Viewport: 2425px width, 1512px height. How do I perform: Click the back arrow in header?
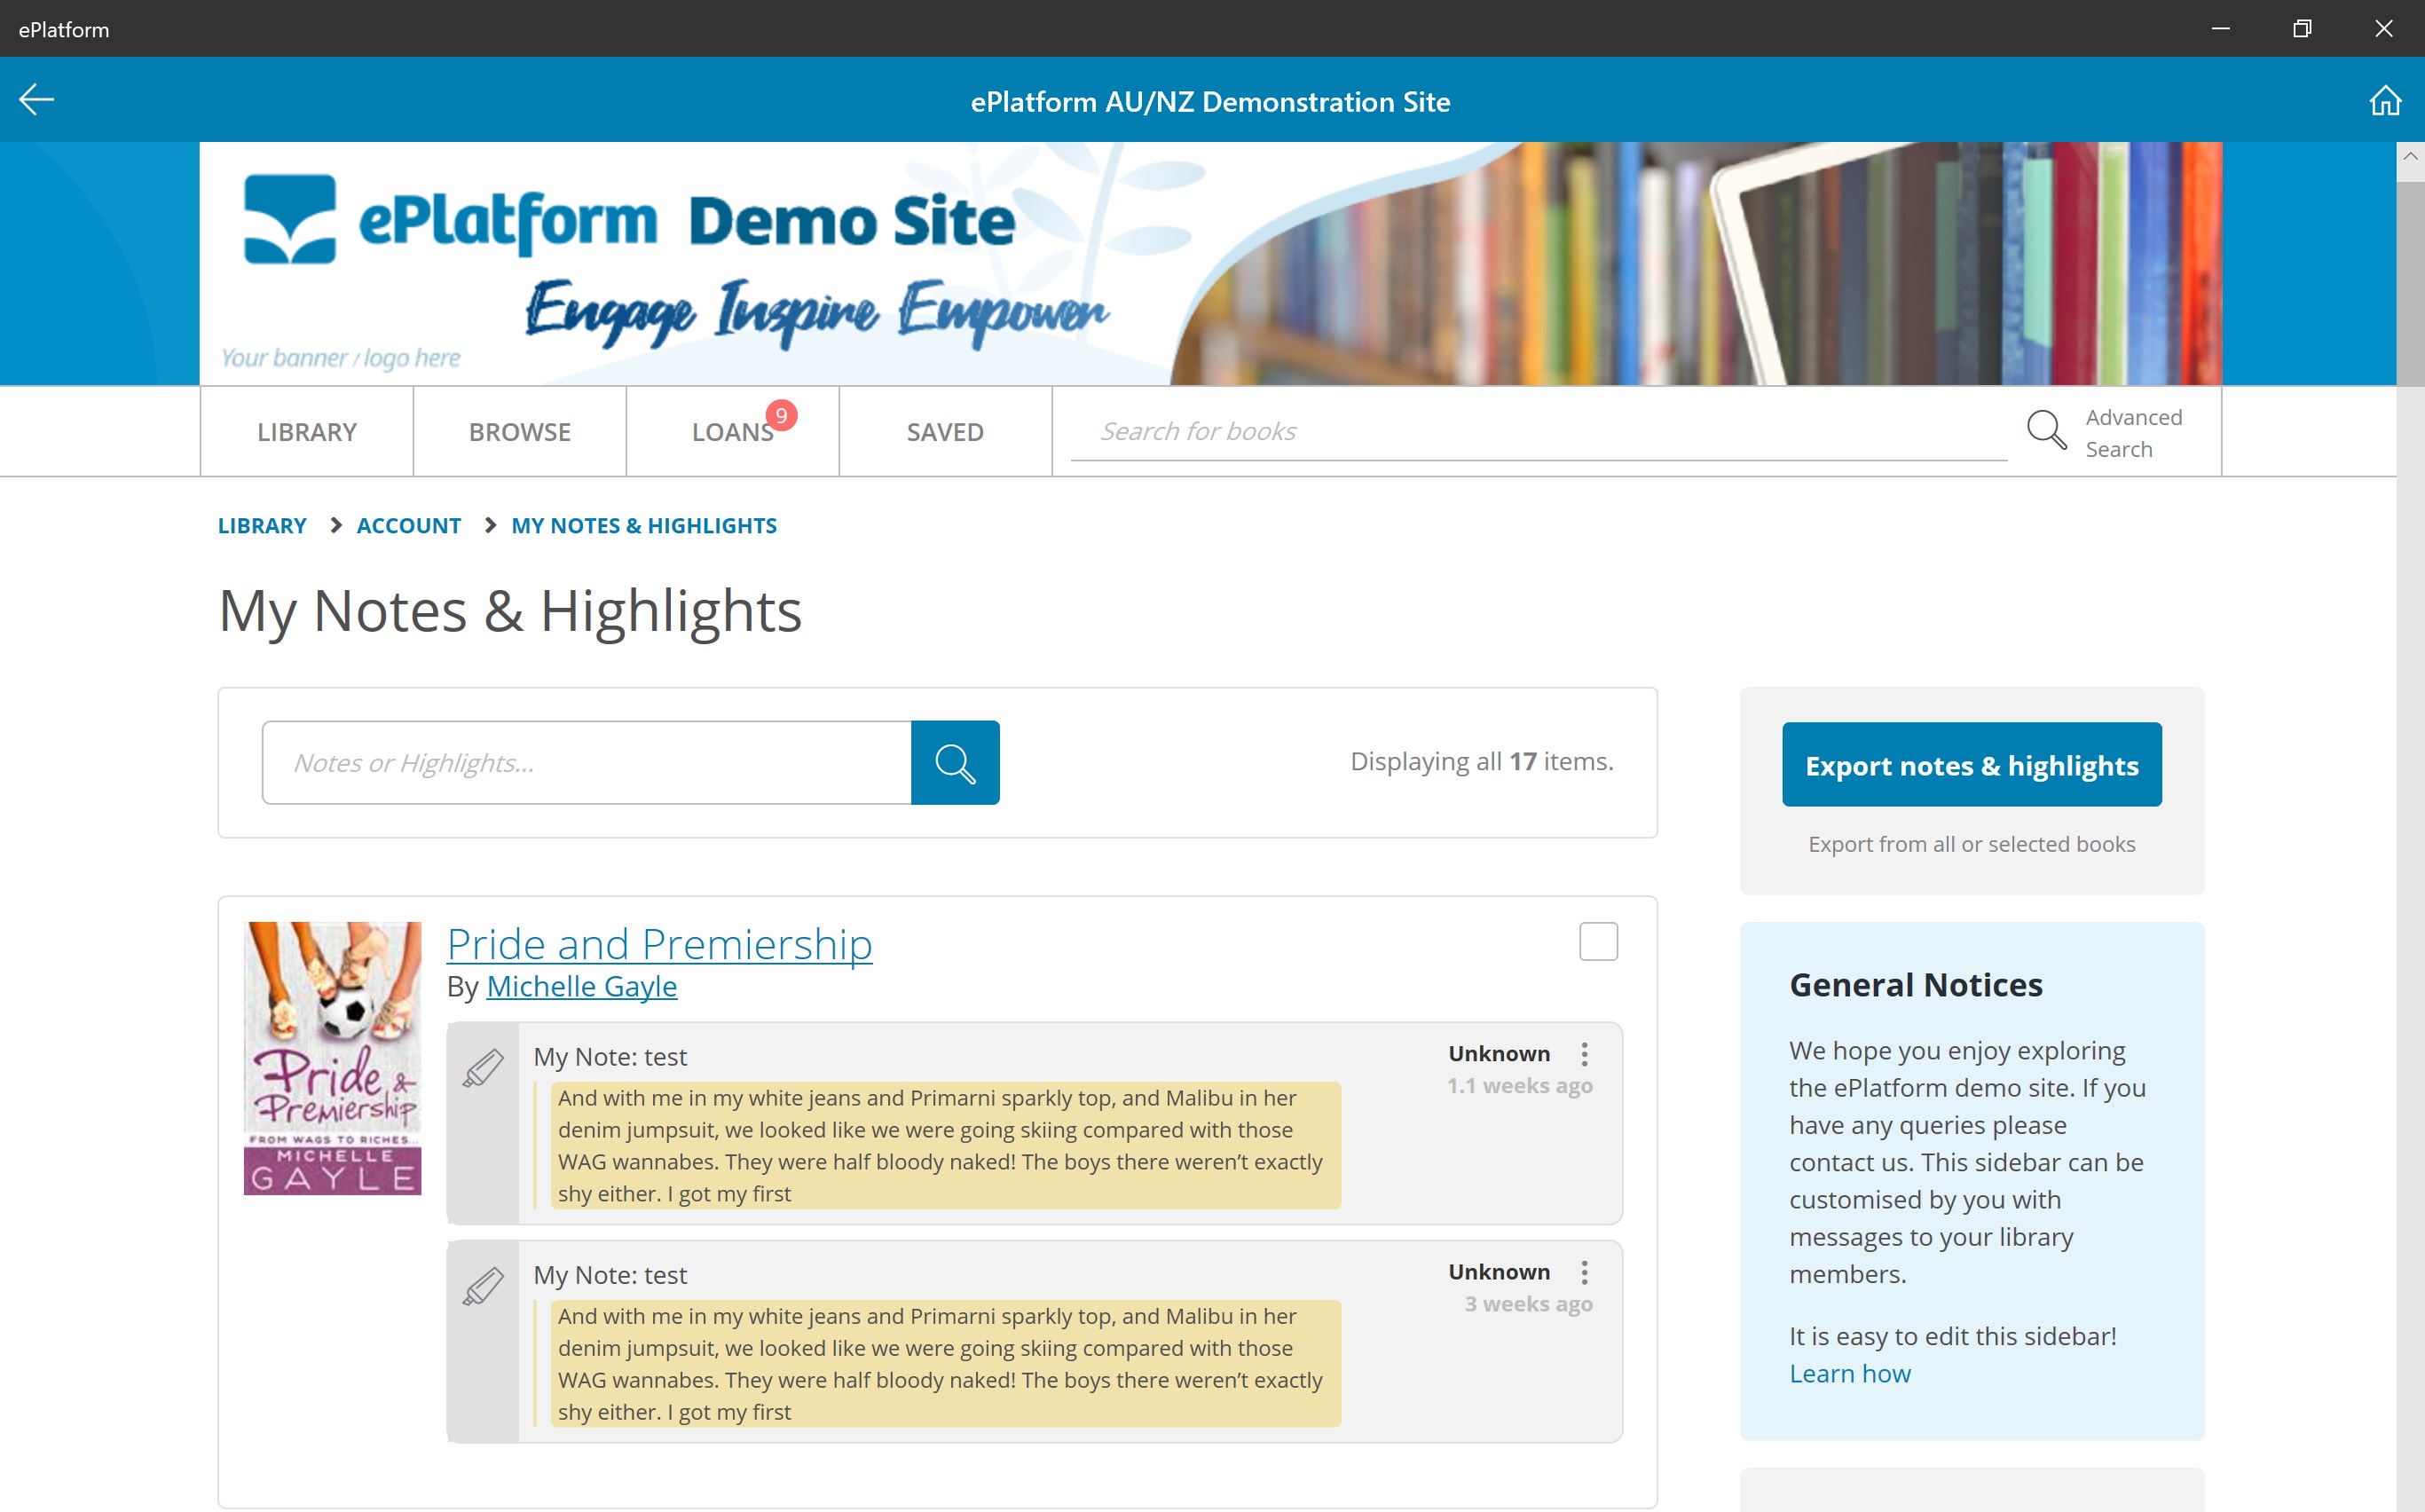point(37,99)
